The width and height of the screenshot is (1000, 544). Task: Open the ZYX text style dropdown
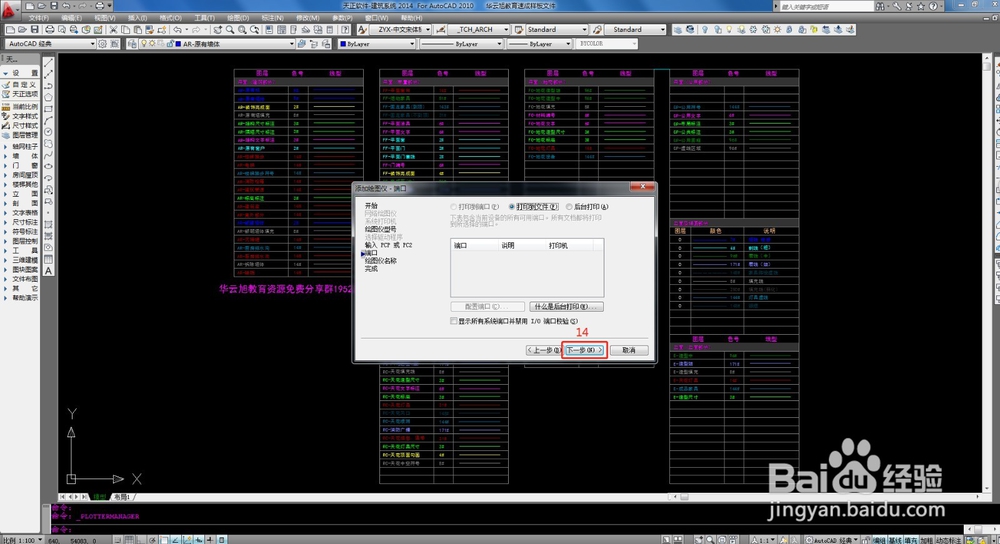[428, 30]
